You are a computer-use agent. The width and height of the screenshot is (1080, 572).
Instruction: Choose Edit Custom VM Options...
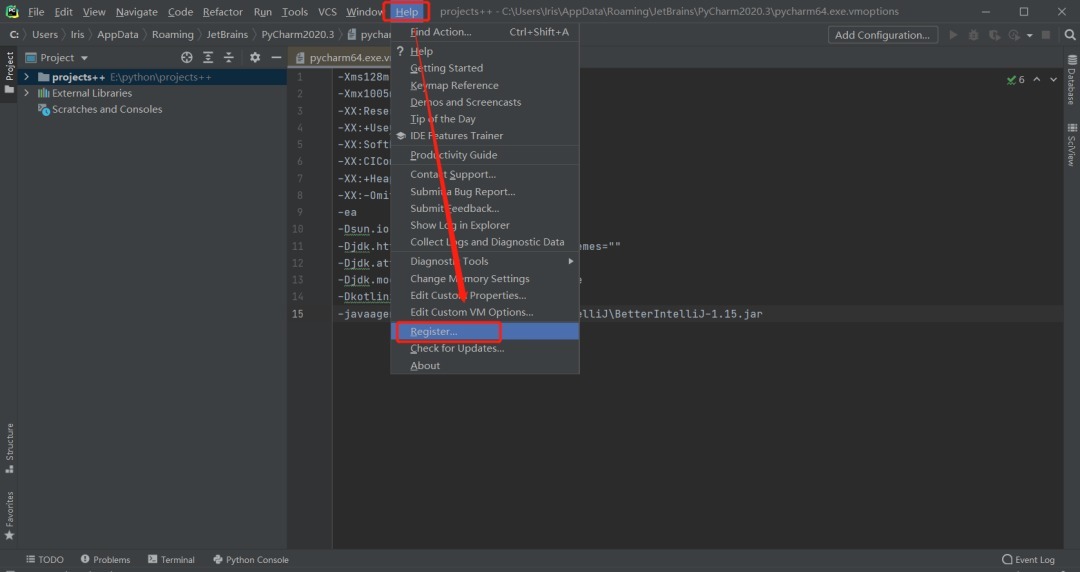point(485,312)
